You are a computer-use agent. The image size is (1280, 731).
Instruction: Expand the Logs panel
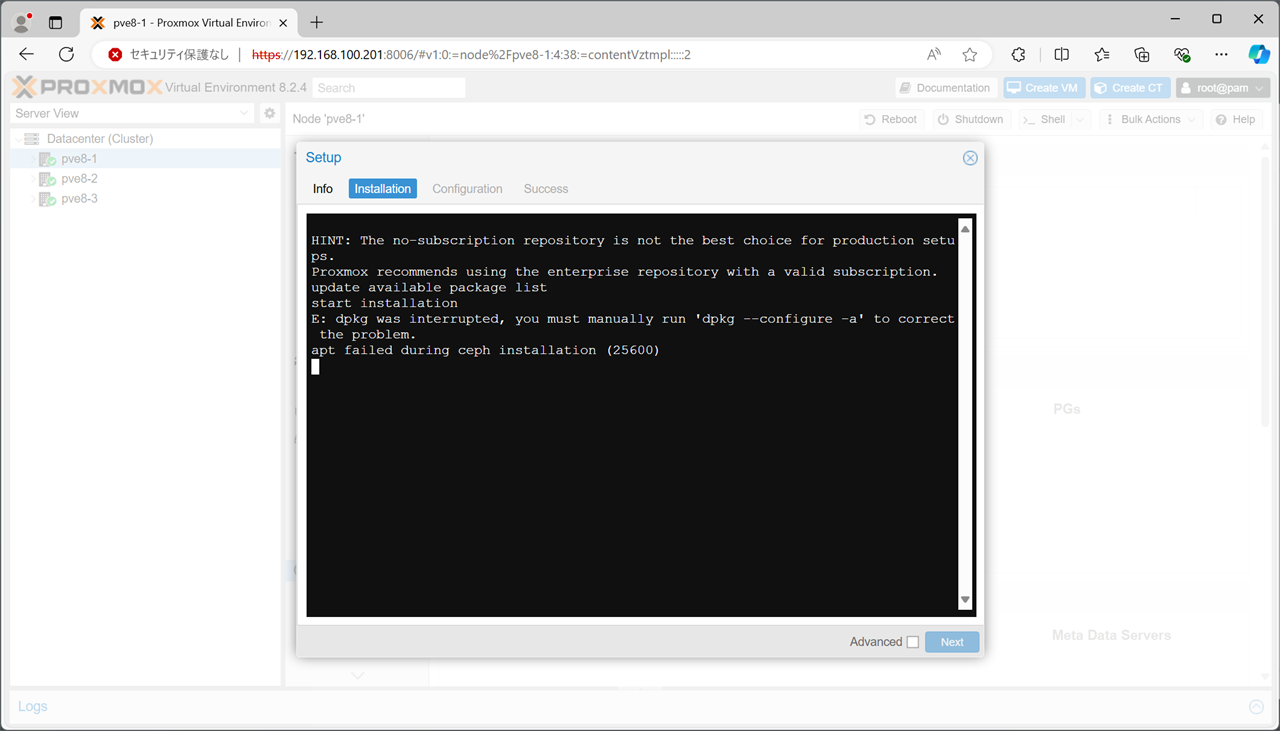pos(1256,707)
